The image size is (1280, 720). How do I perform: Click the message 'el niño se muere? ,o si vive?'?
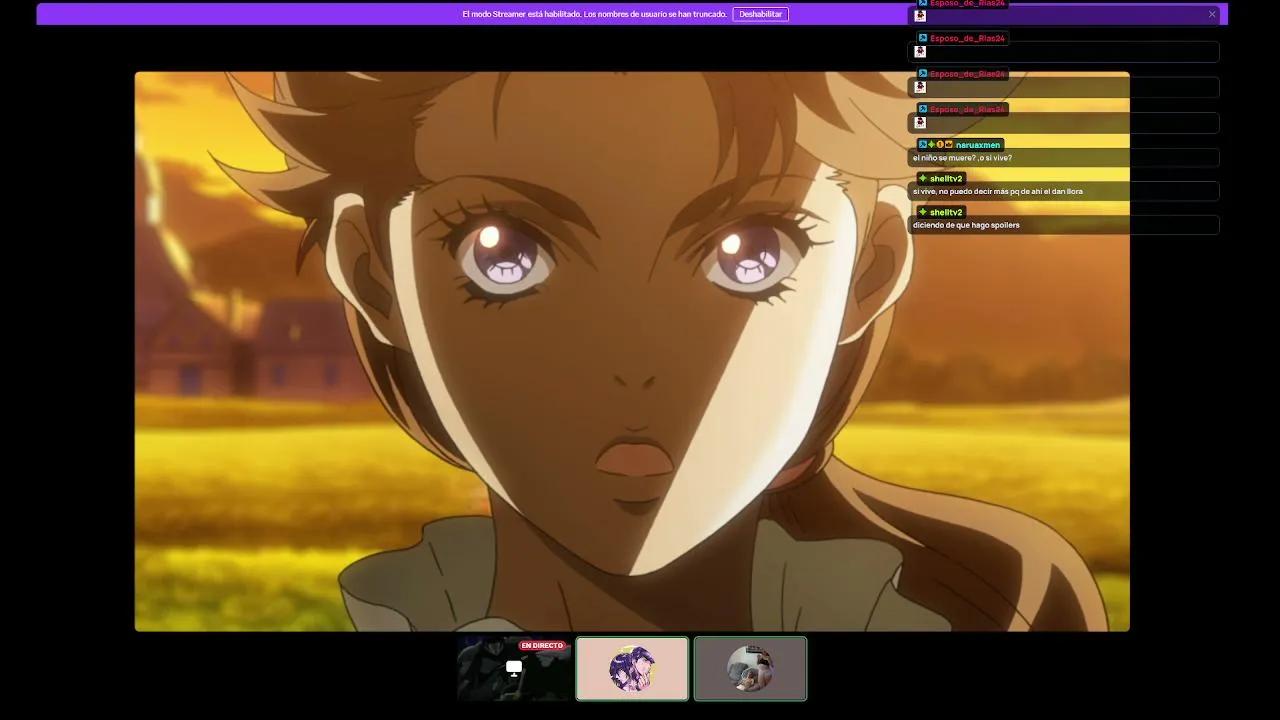pyautogui.click(x=962, y=158)
